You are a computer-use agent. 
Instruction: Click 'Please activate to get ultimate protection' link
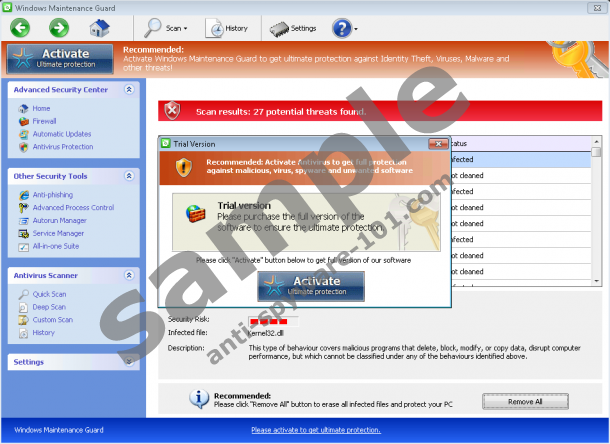(x=315, y=430)
